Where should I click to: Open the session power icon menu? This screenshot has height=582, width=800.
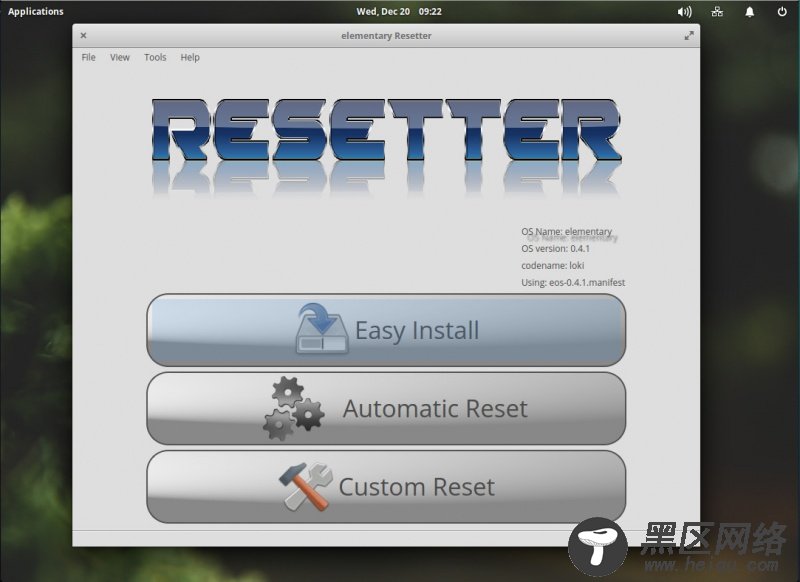pyautogui.click(x=782, y=11)
